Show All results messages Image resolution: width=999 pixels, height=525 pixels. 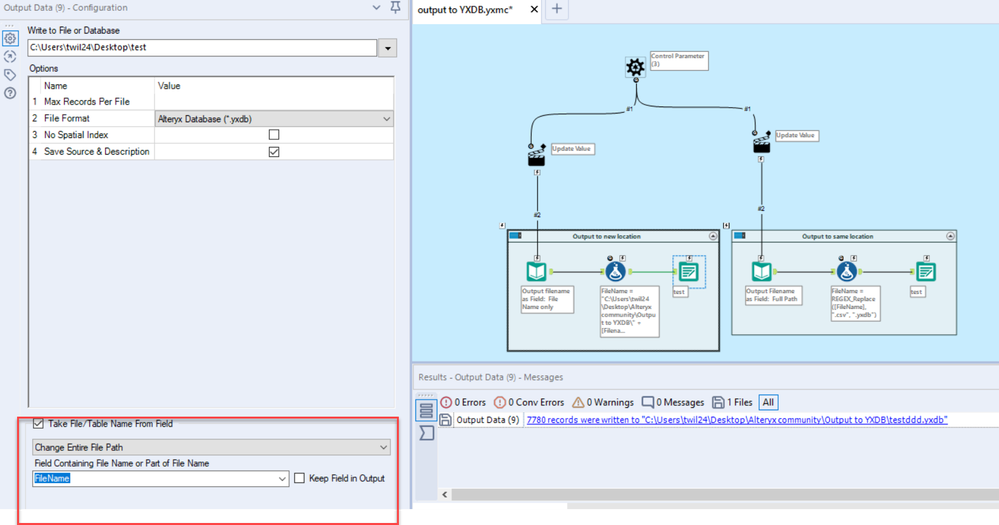point(768,403)
